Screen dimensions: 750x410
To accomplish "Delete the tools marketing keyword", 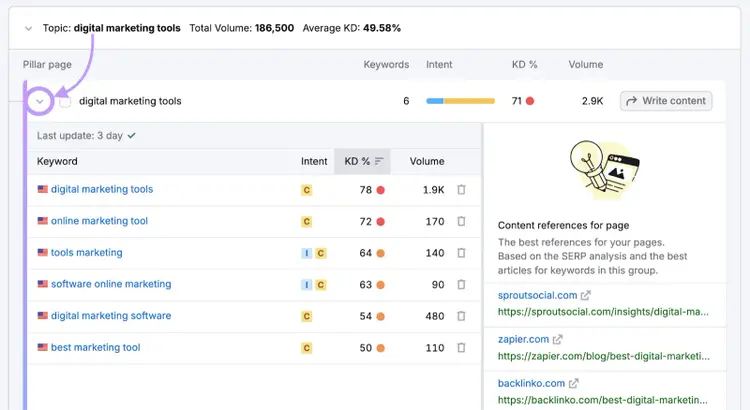I will tap(461, 253).
